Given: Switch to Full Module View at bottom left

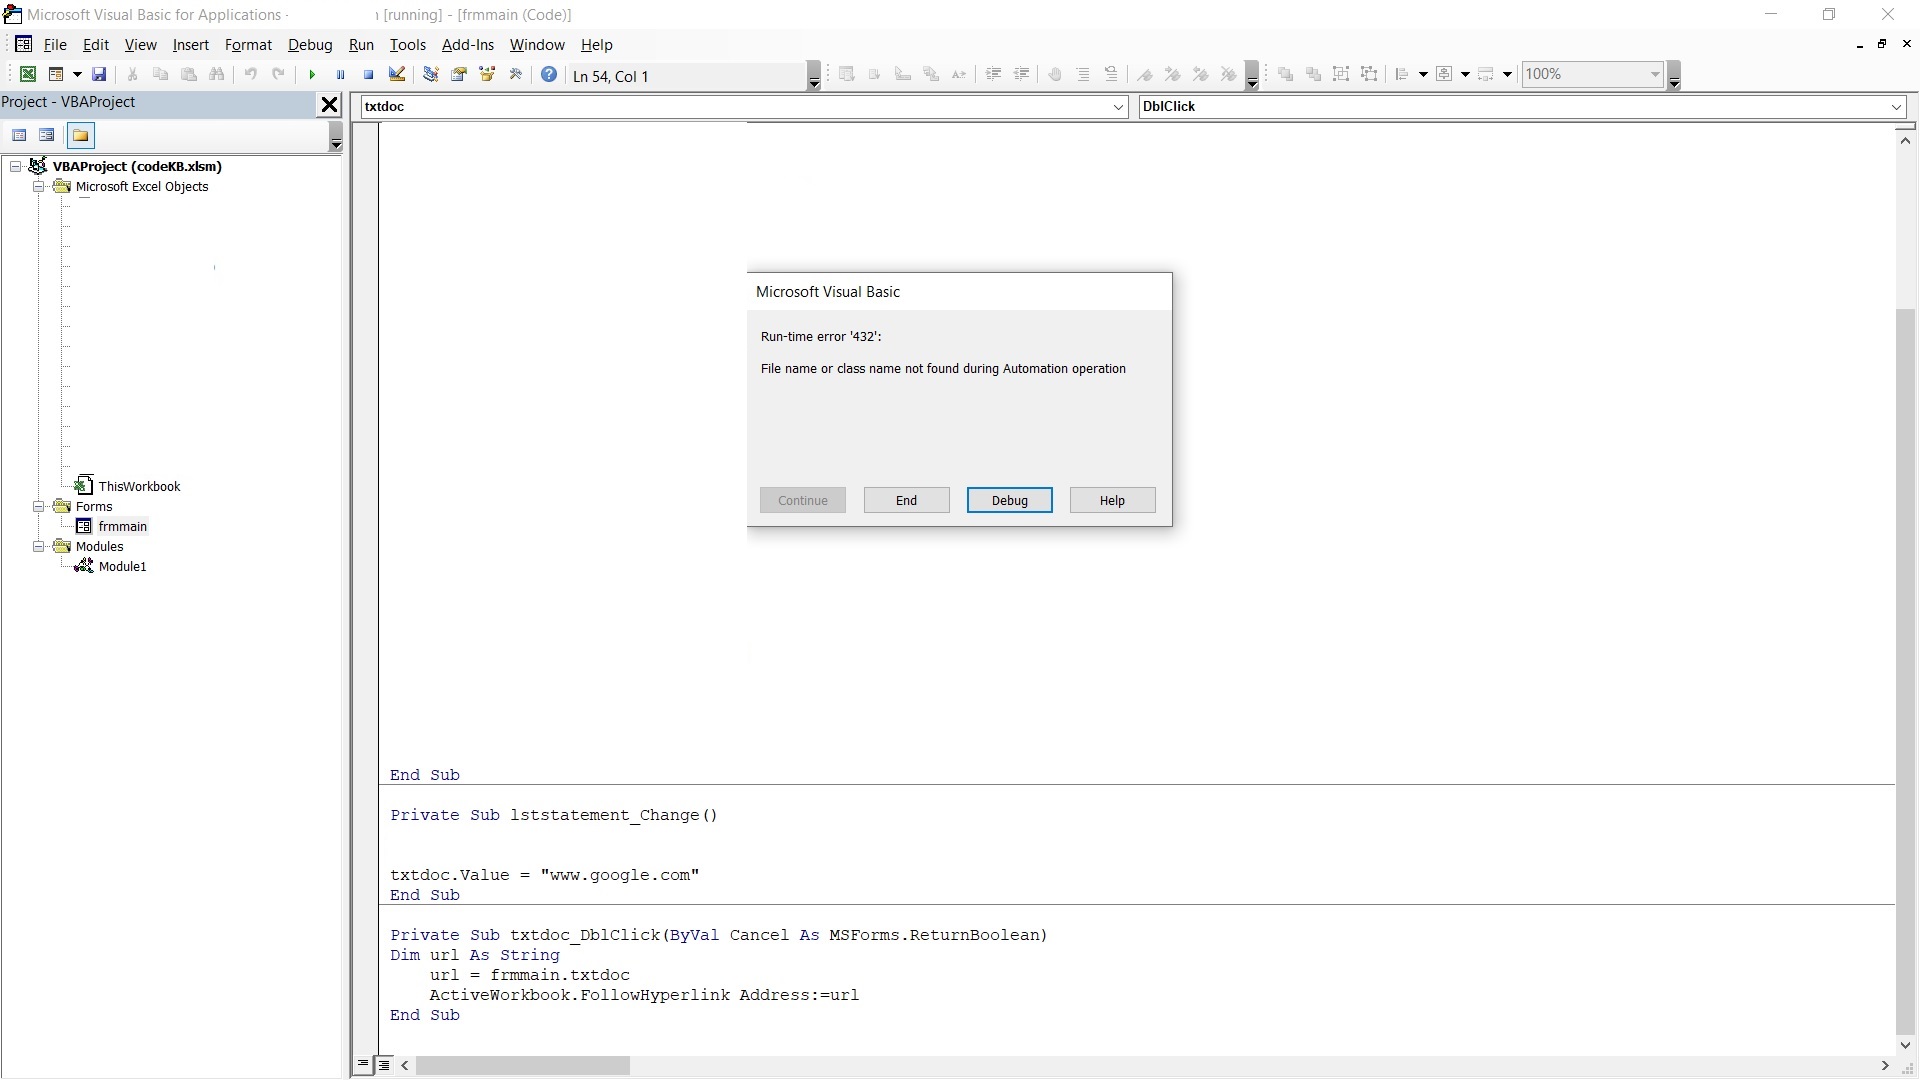Looking at the screenshot, I should pos(384,1065).
